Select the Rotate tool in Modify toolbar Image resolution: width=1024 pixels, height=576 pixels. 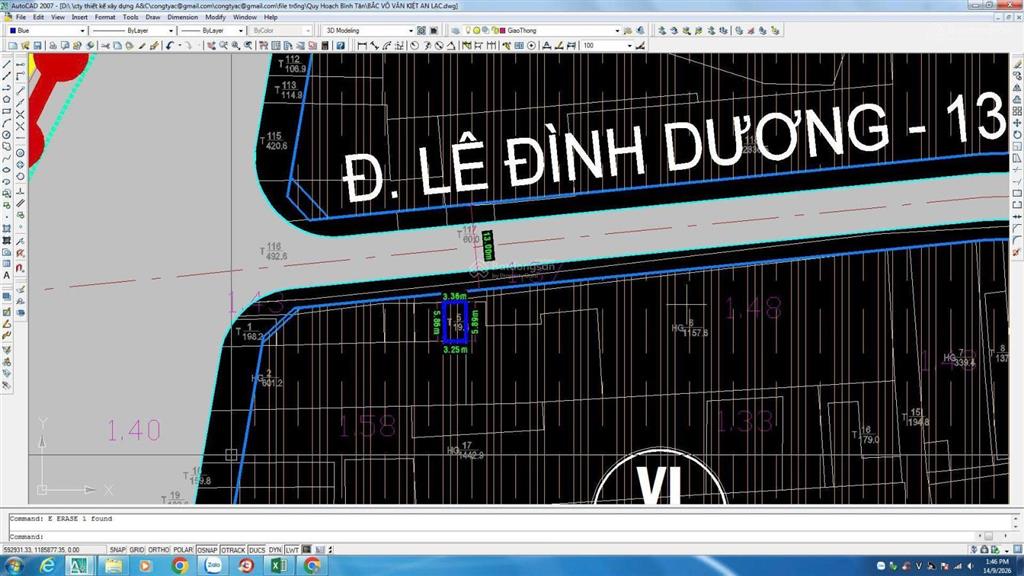click(1017, 135)
